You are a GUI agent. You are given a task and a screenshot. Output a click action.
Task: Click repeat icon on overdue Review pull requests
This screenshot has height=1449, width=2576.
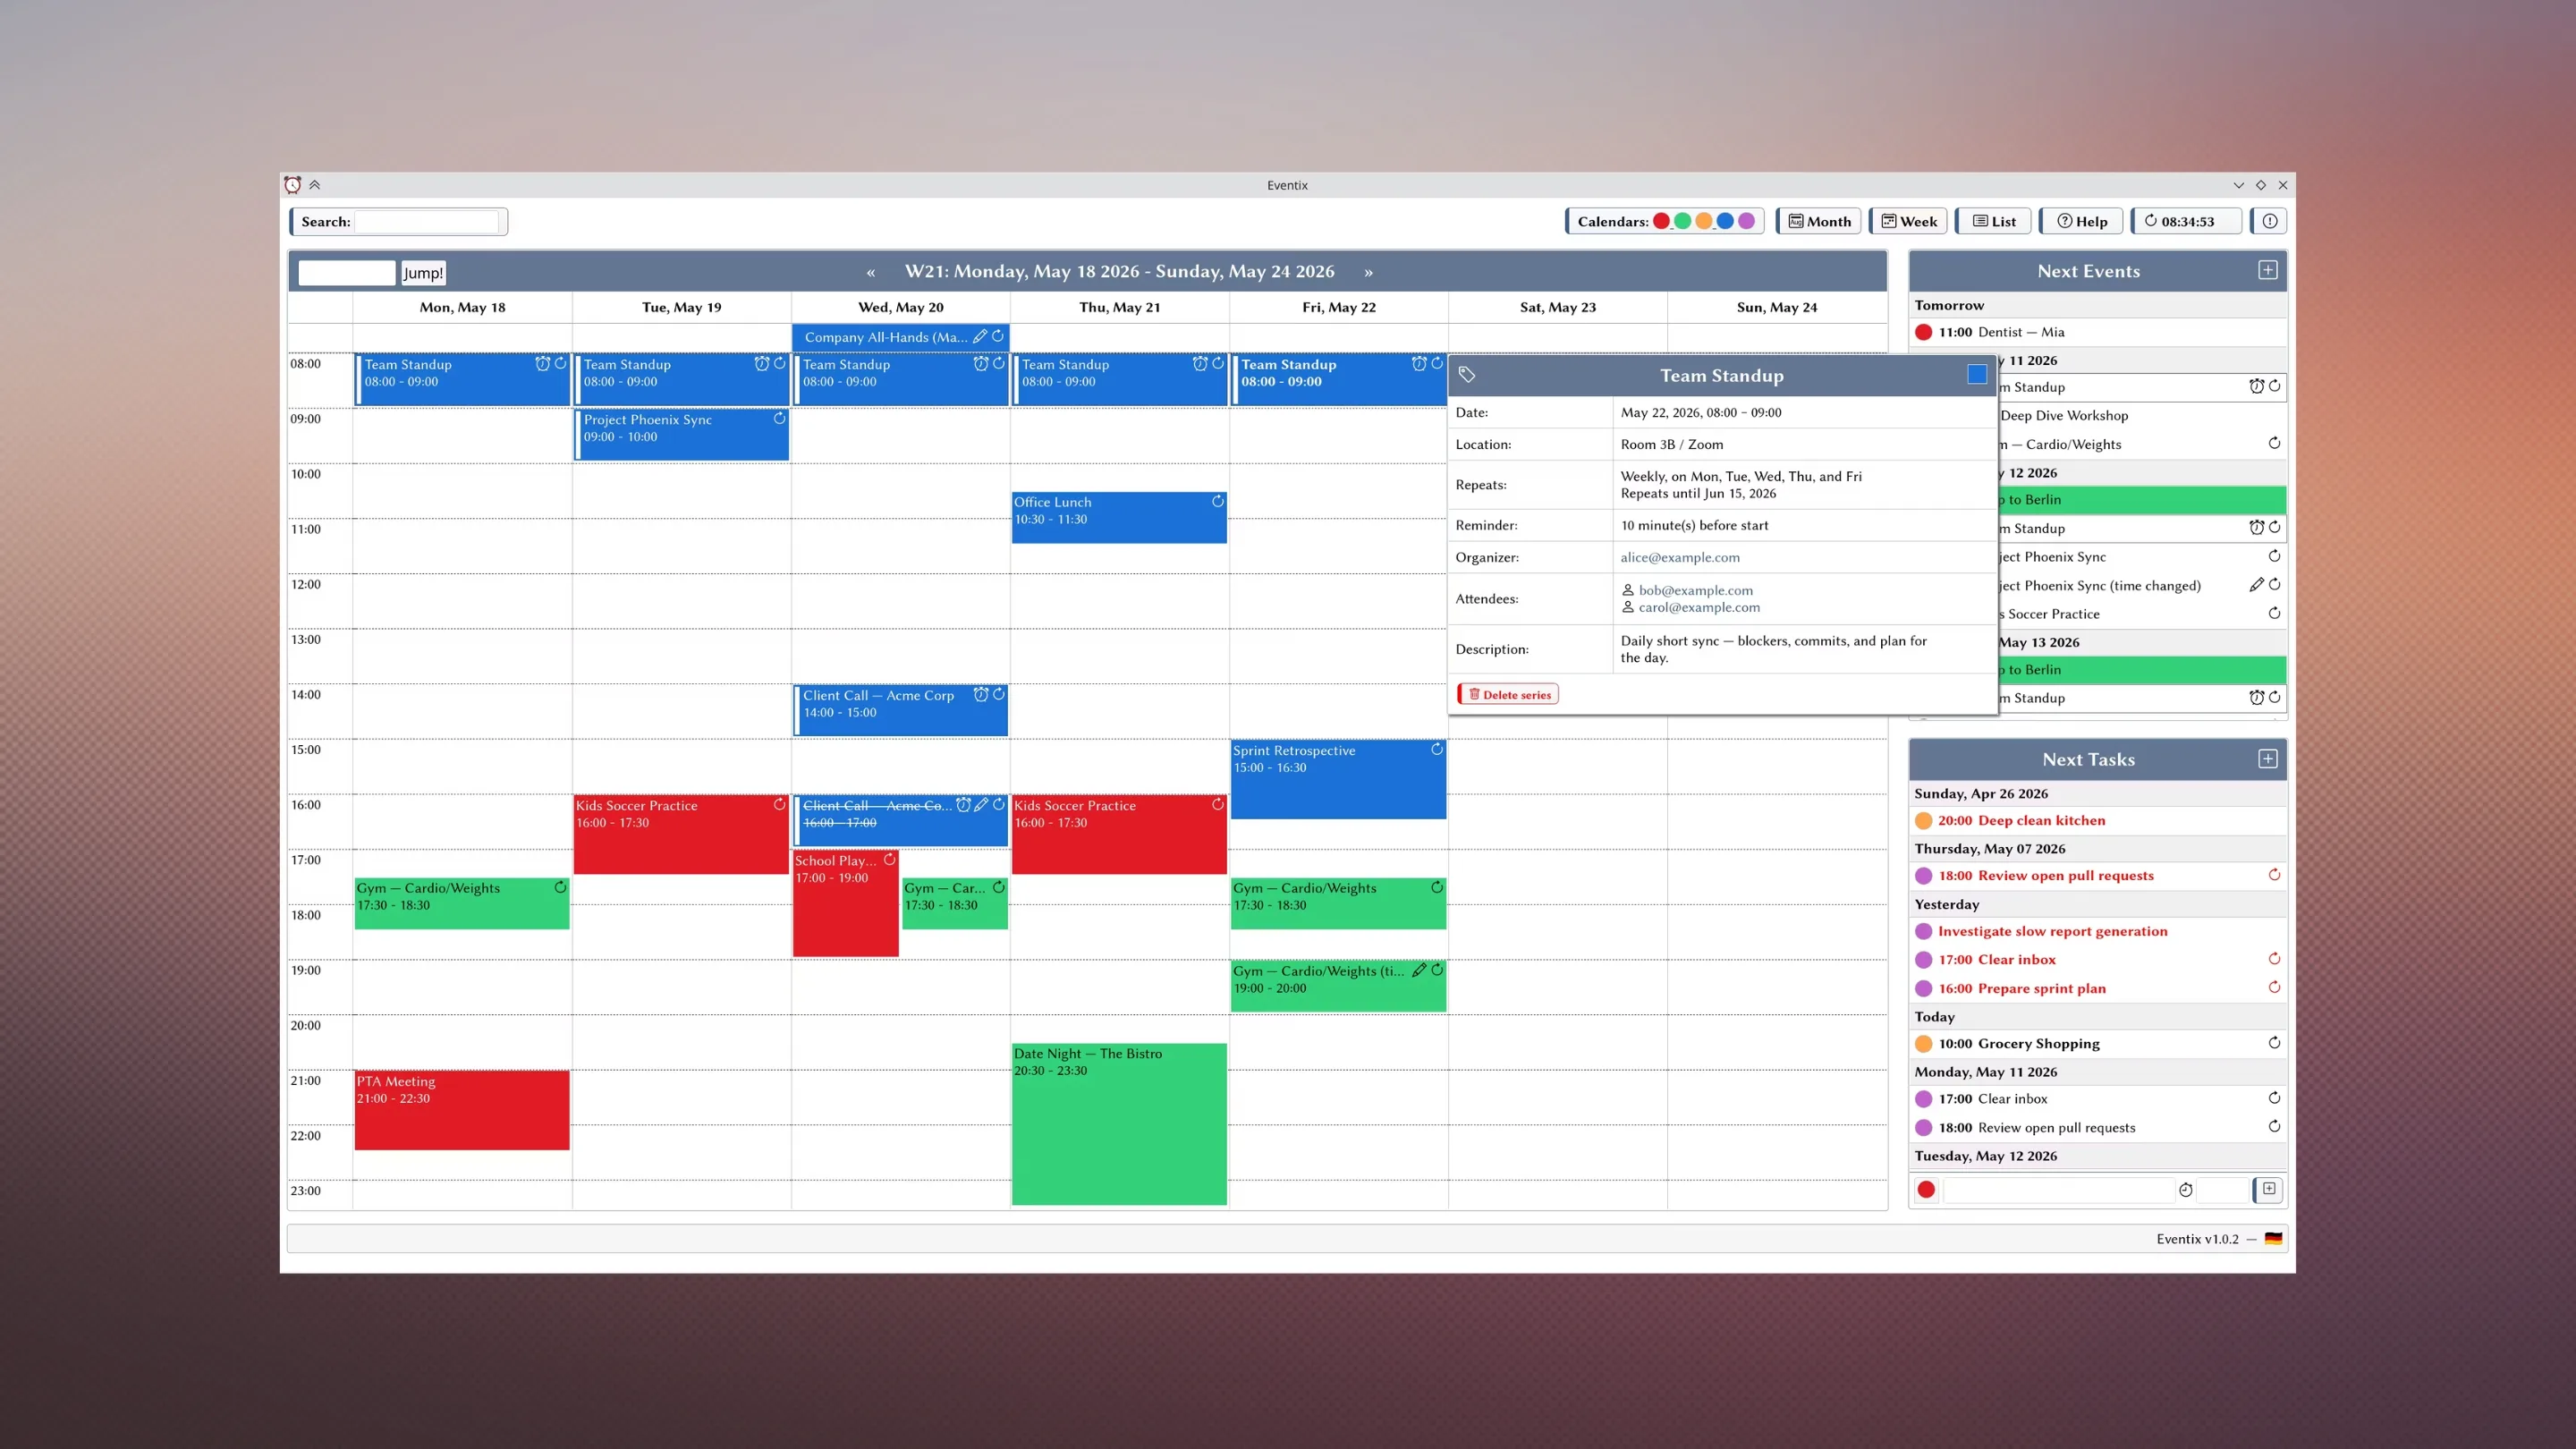2274,875
